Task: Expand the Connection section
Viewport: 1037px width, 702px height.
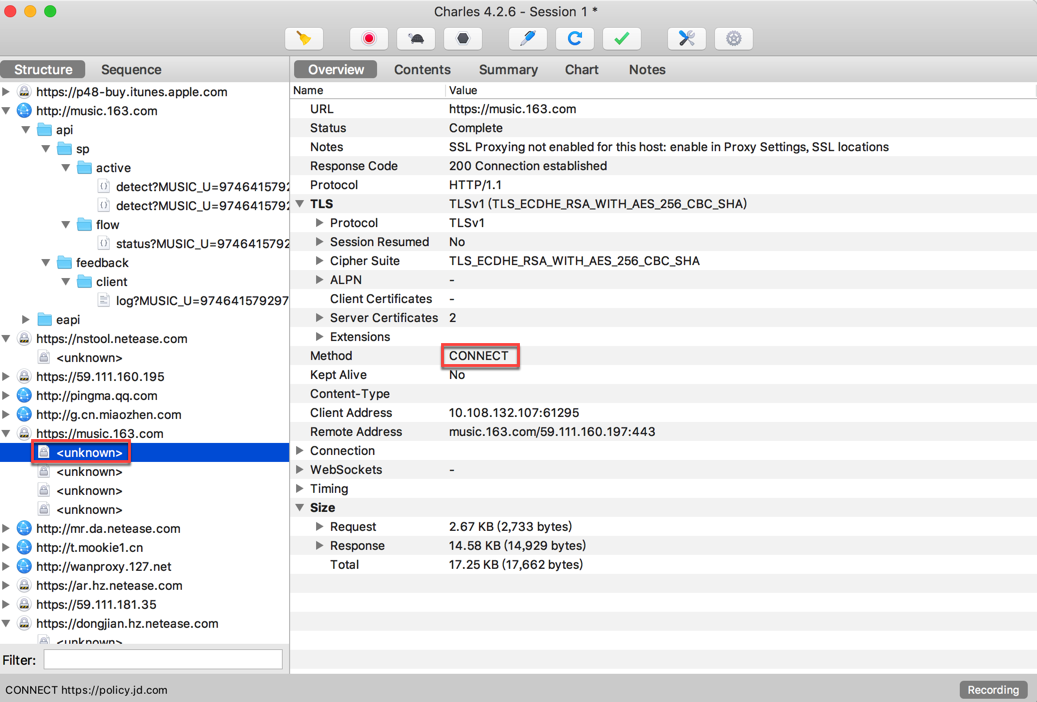Action: pos(300,451)
